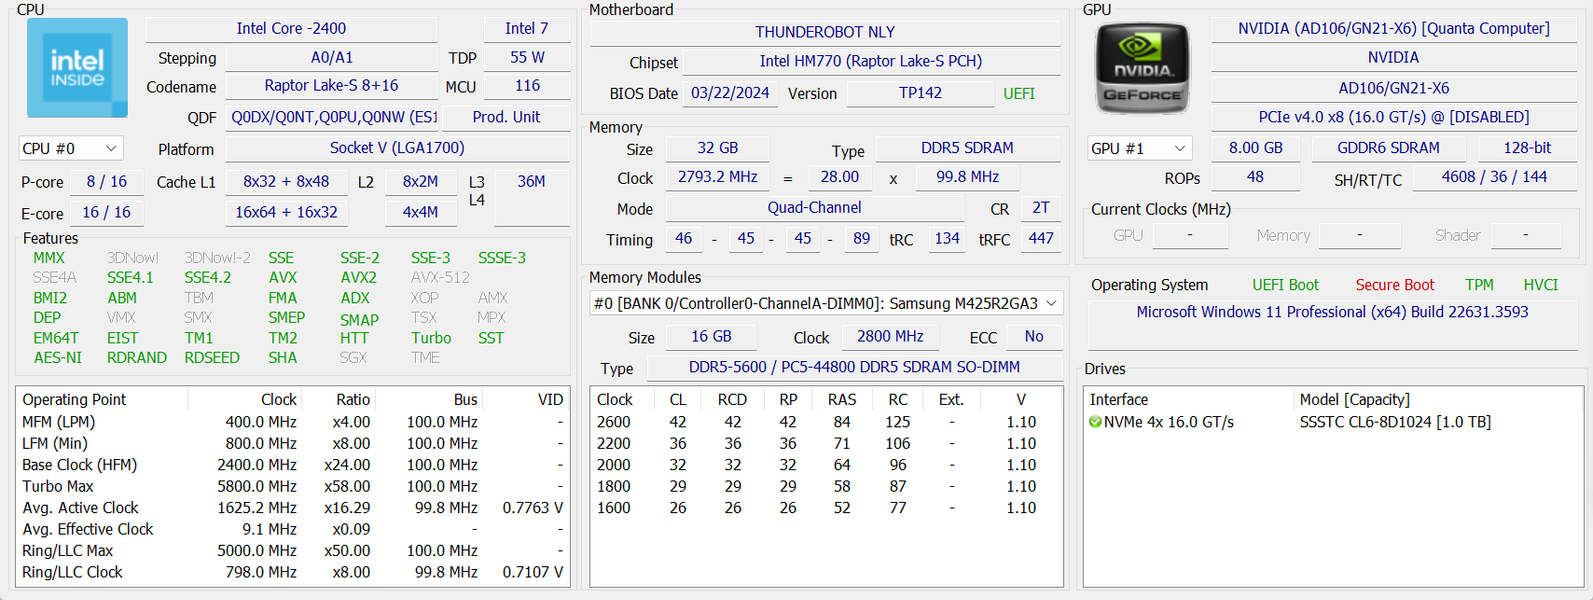Select the Stepping value A0/A1
Screen dimensions: 1593x600
(x=331, y=58)
